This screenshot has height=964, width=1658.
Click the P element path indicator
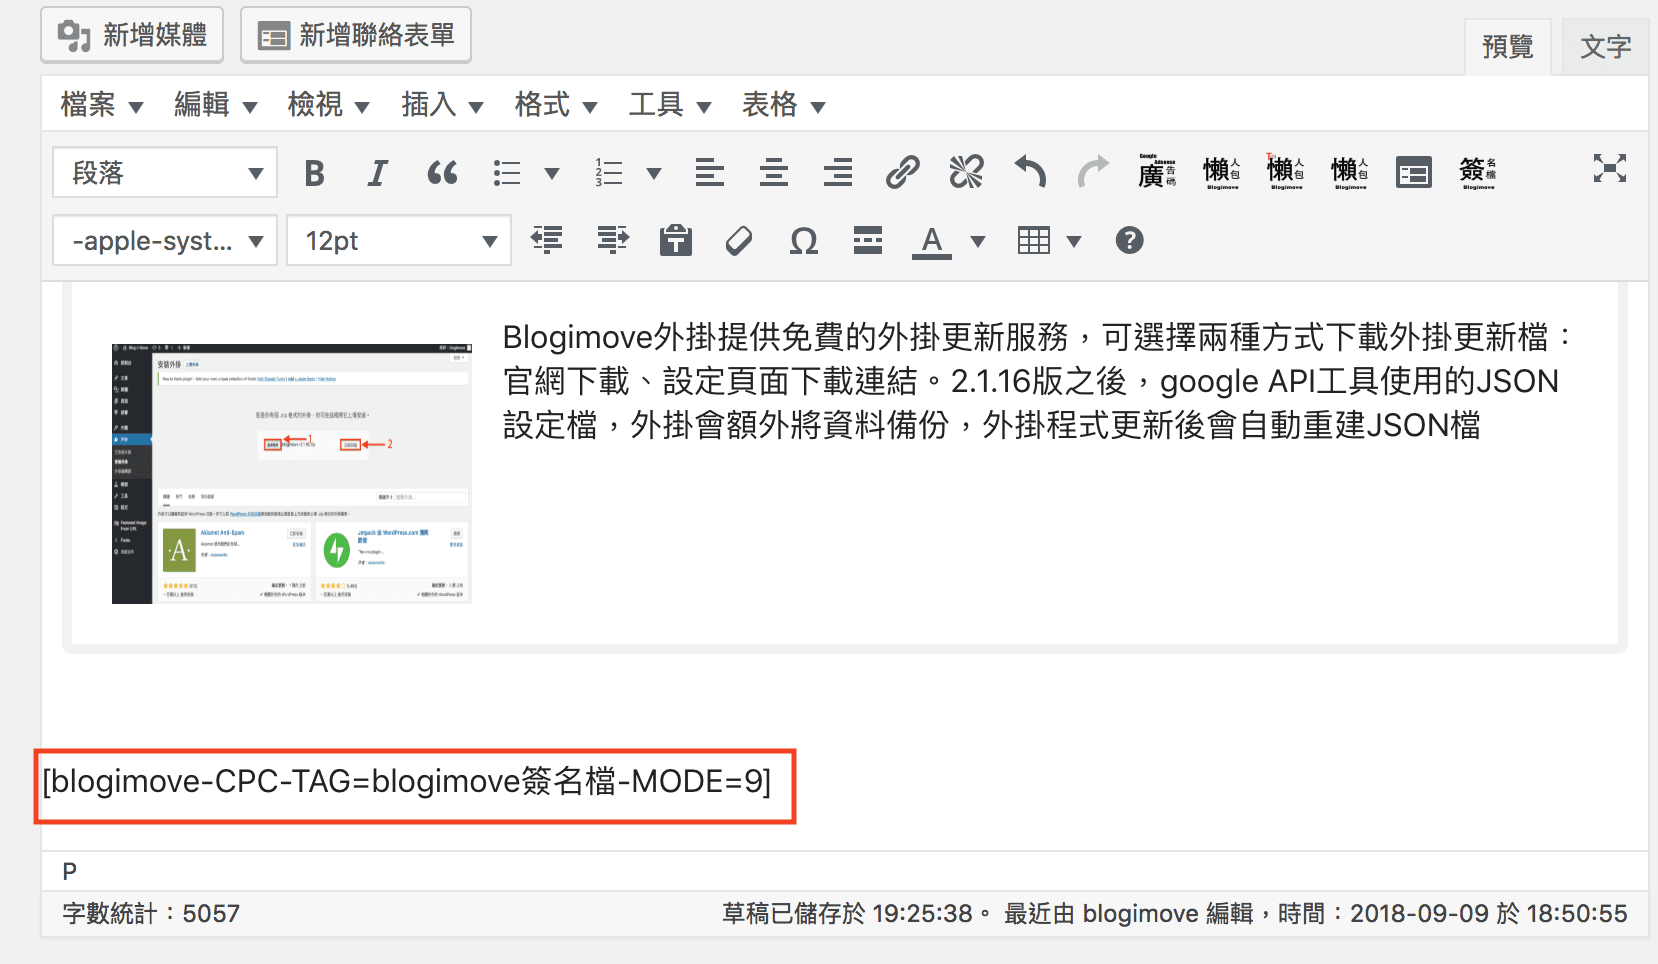click(70, 871)
